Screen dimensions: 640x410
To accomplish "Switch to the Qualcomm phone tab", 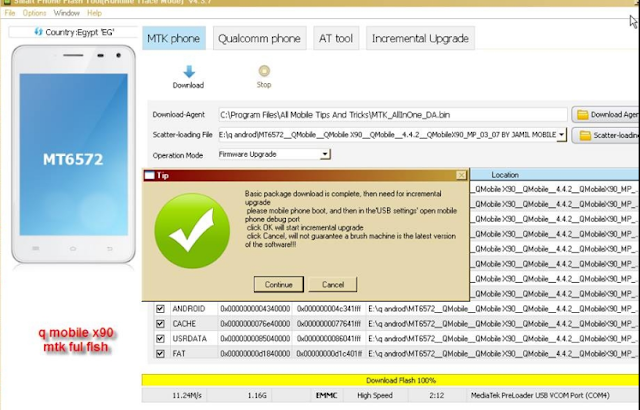I will (x=260, y=38).
